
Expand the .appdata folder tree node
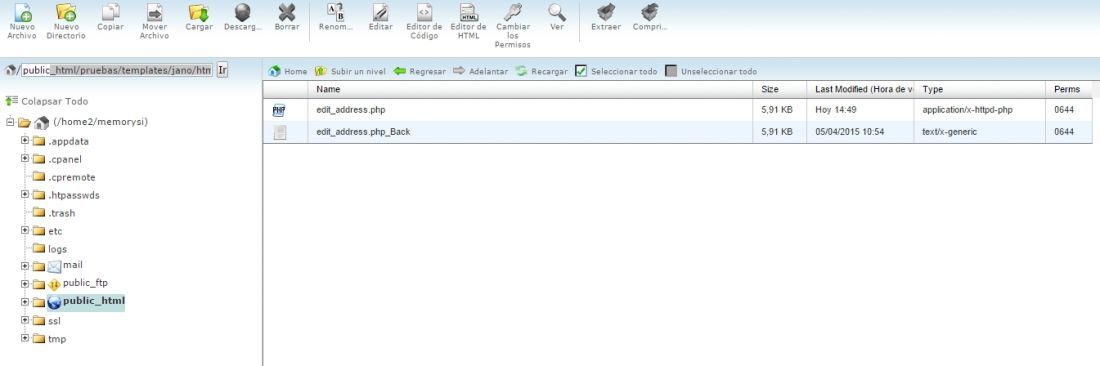click(x=25, y=140)
